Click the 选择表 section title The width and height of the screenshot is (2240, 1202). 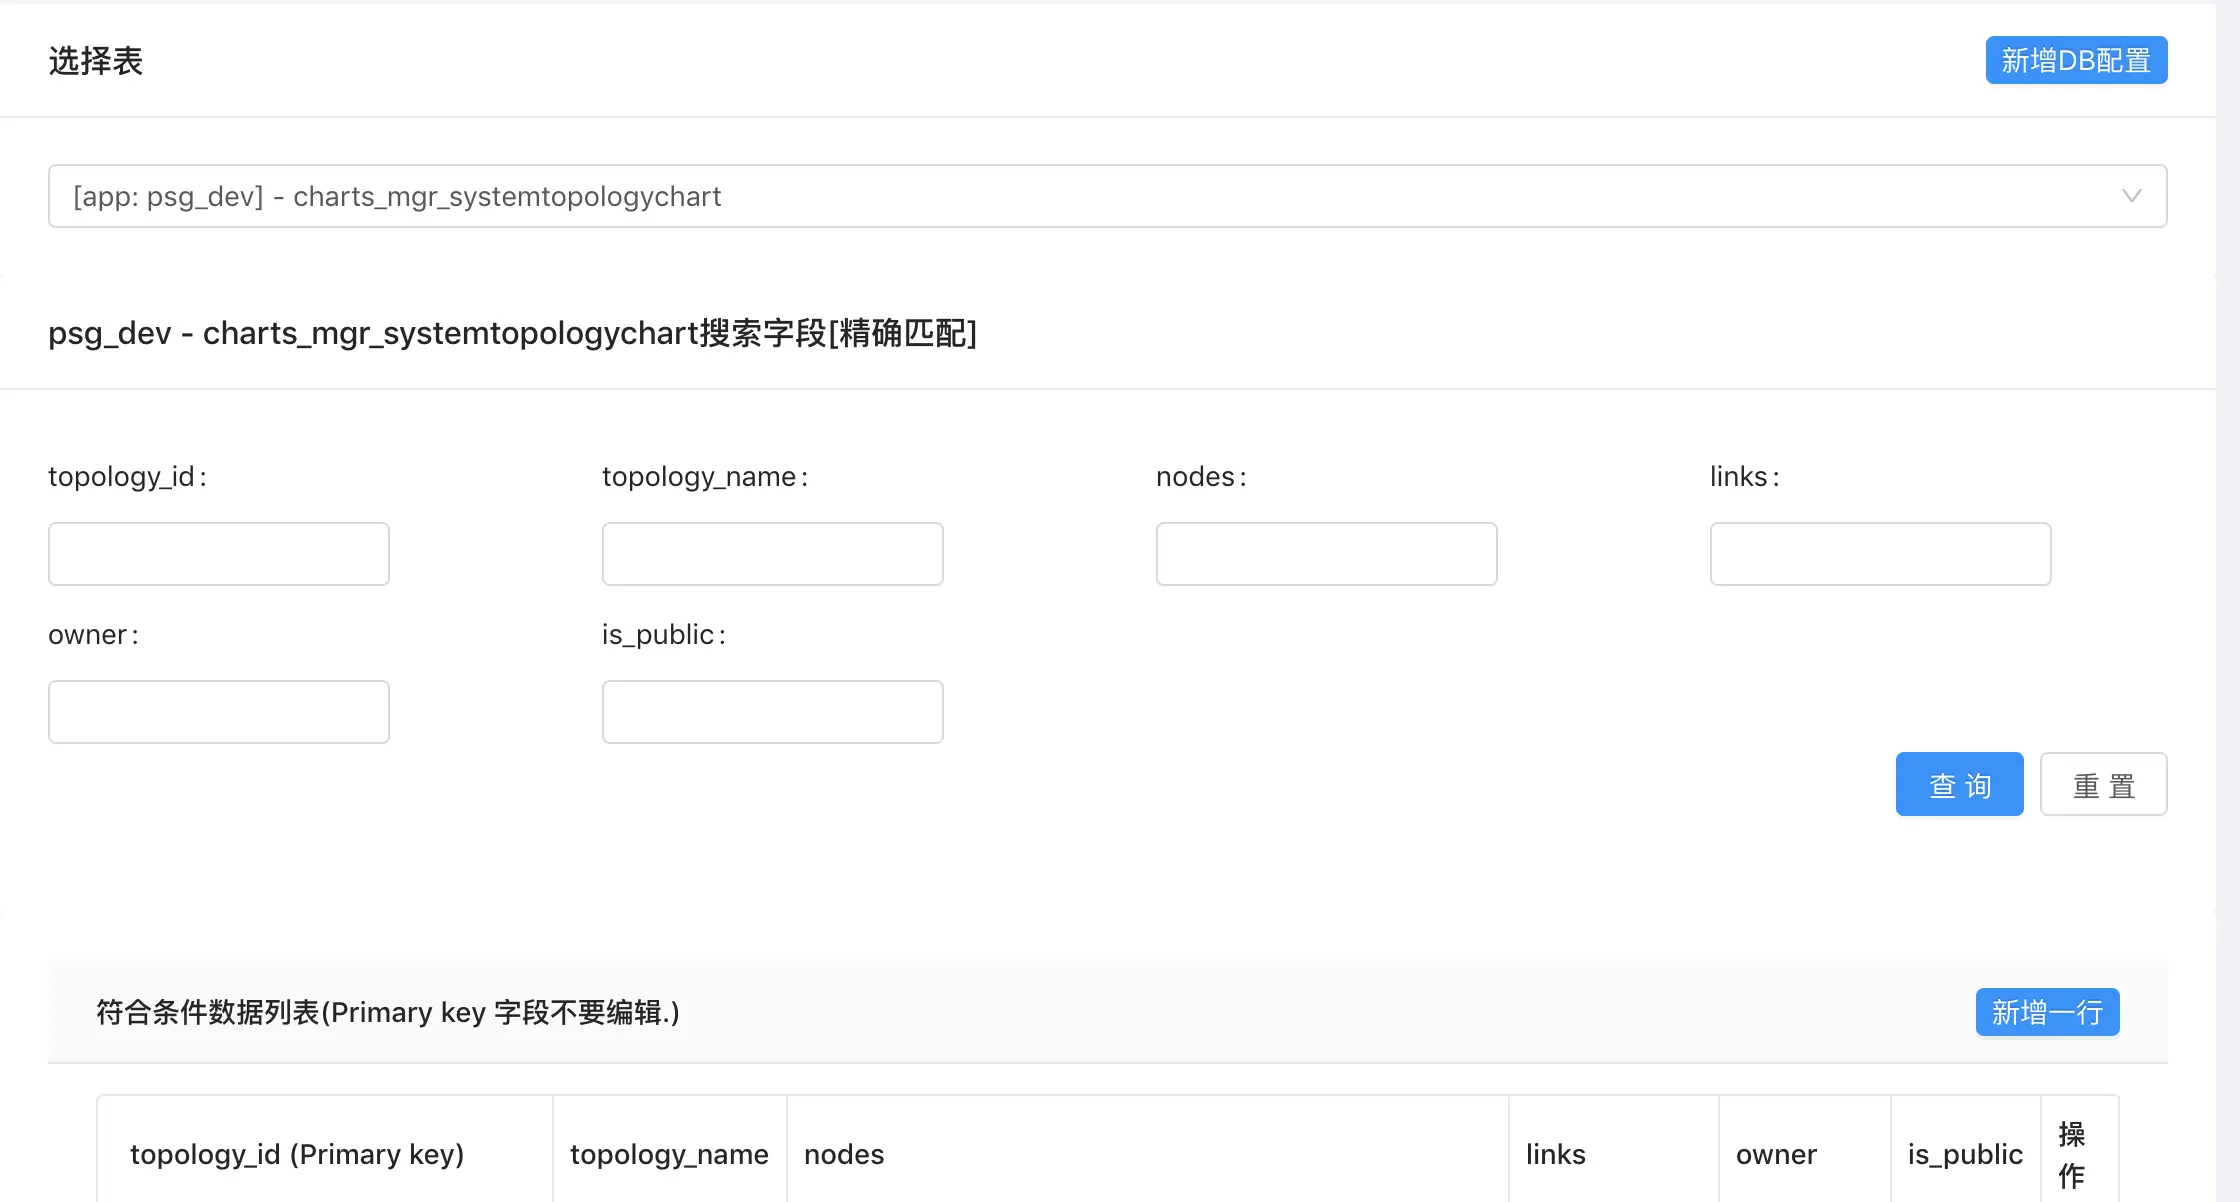pyautogui.click(x=96, y=61)
